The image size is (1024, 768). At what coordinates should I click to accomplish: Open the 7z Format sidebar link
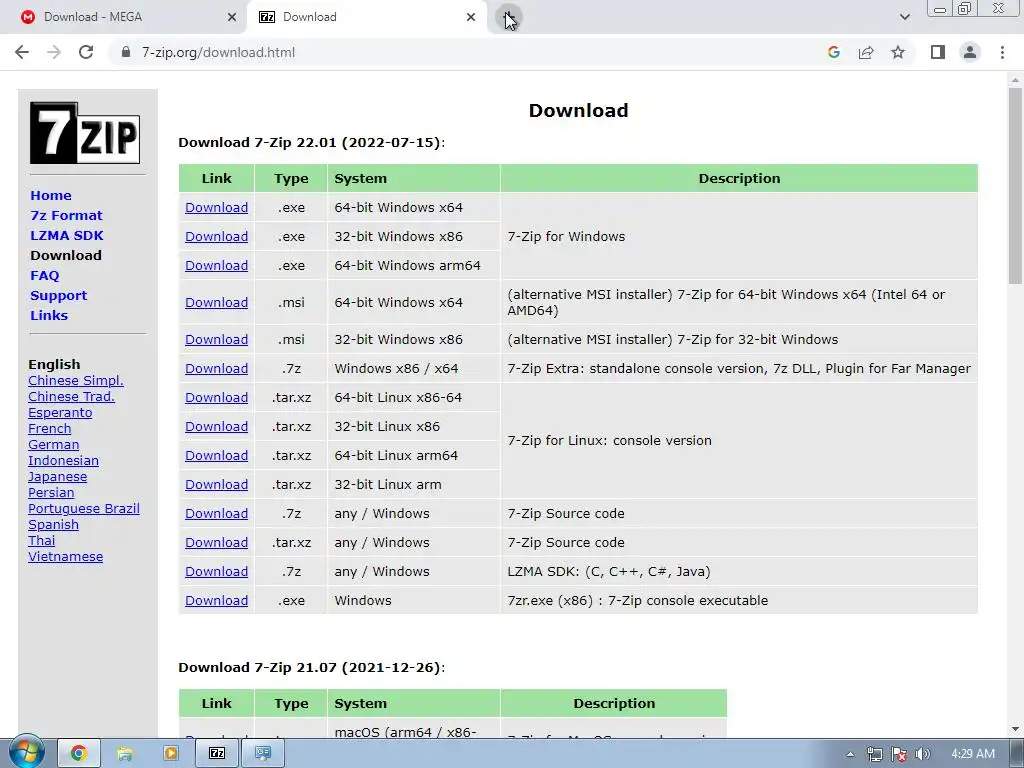[66, 216]
